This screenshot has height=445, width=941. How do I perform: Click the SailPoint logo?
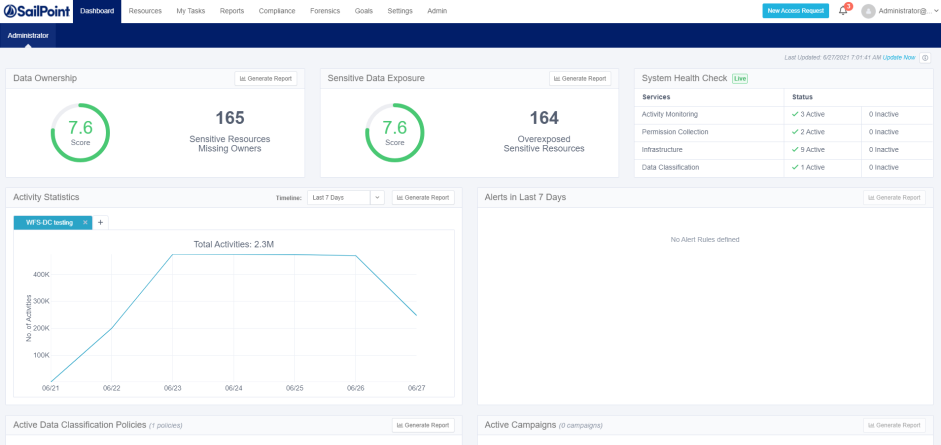click(x=35, y=11)
